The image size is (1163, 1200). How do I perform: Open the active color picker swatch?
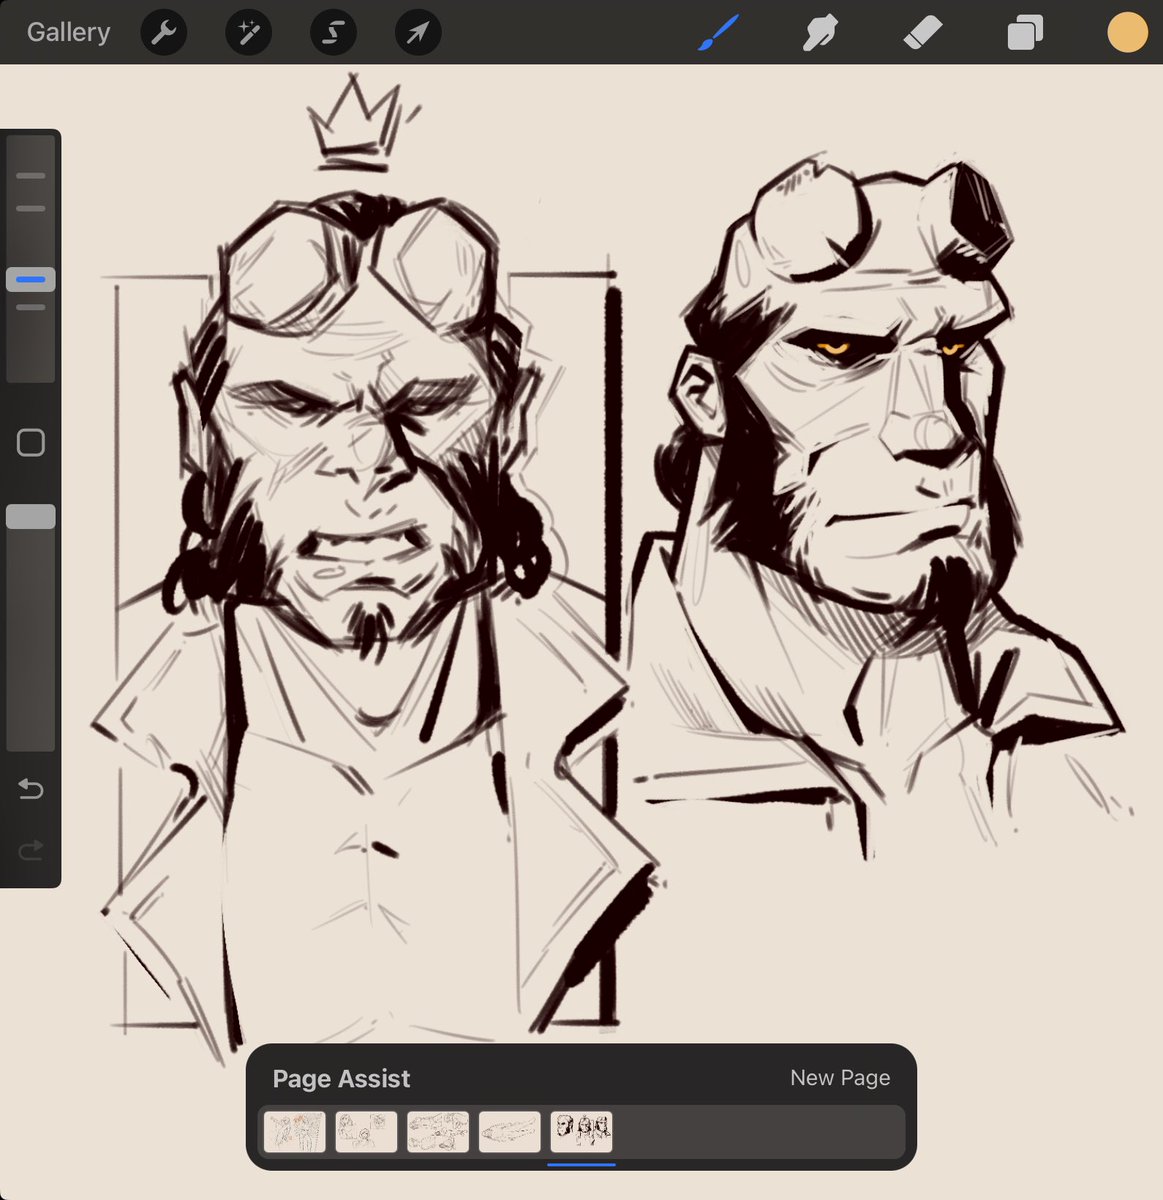coord(1127,32)
